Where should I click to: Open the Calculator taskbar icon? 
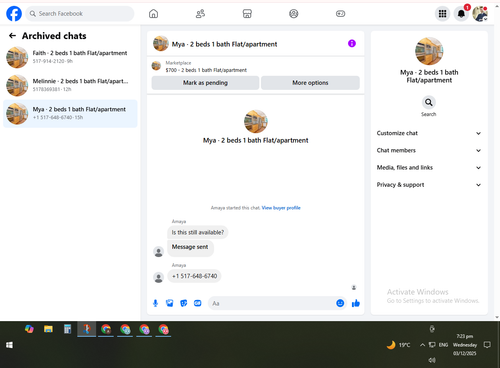(x=68, y=329)
